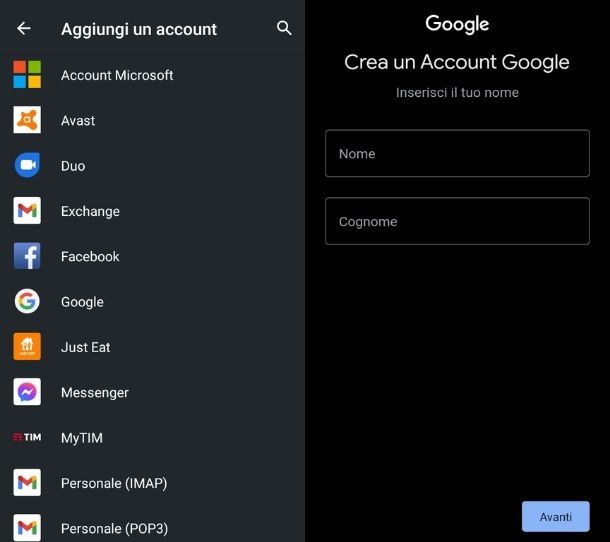Choose Personale (IMAP) account type

click(114, 483)
